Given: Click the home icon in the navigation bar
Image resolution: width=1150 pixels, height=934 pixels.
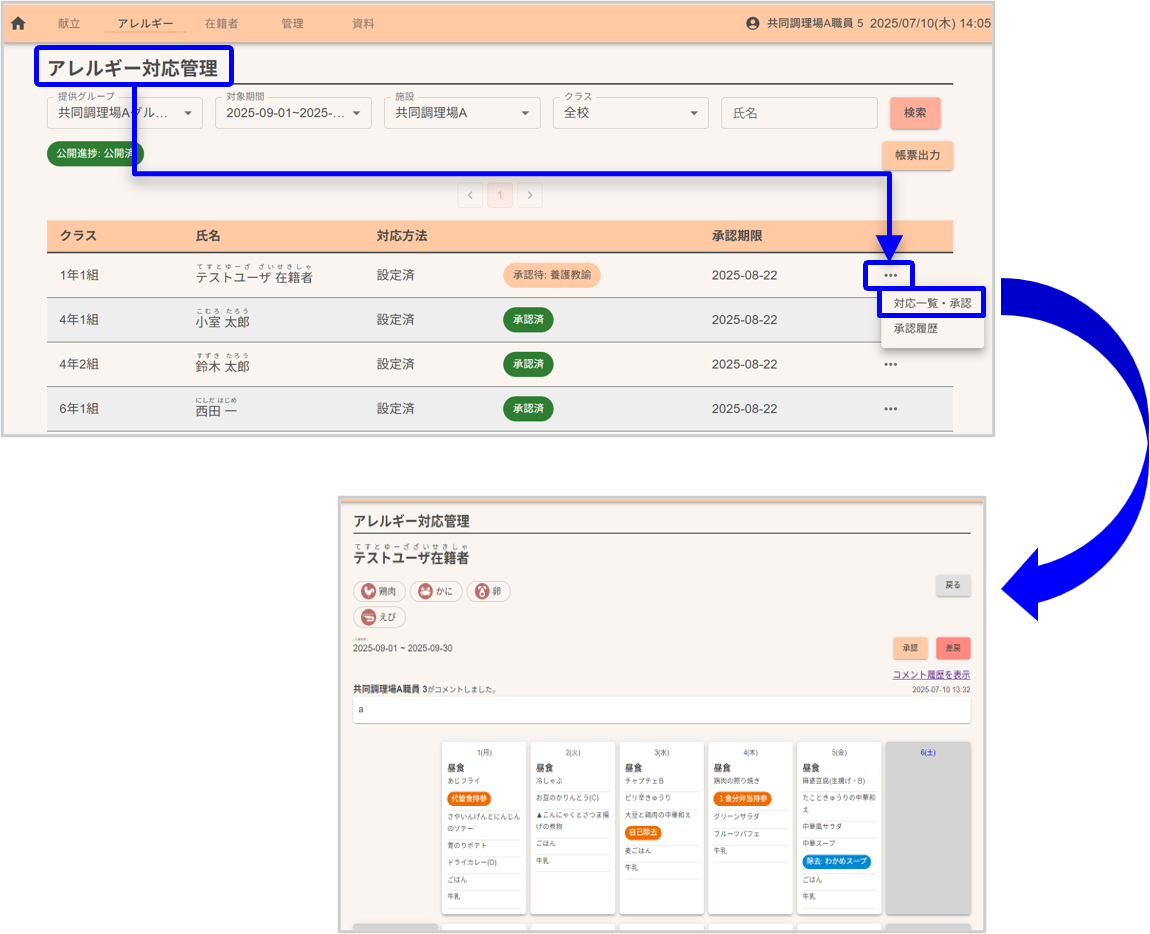Looking at the screenshot, I should click(18, 23).
